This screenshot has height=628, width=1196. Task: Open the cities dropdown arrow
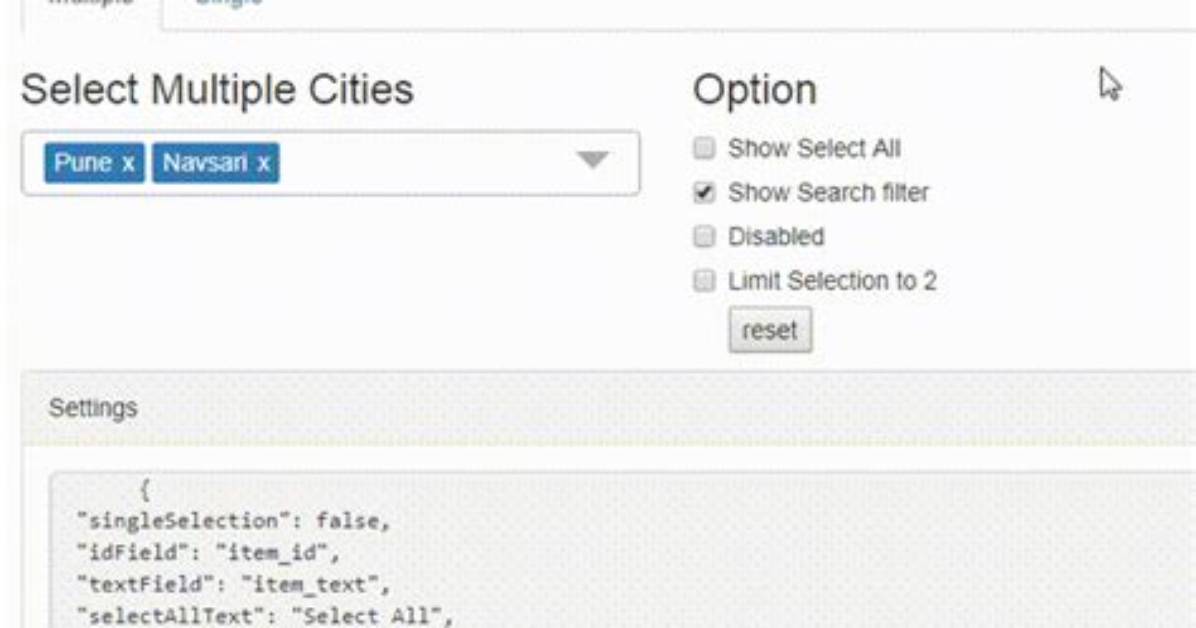[593, 159]
